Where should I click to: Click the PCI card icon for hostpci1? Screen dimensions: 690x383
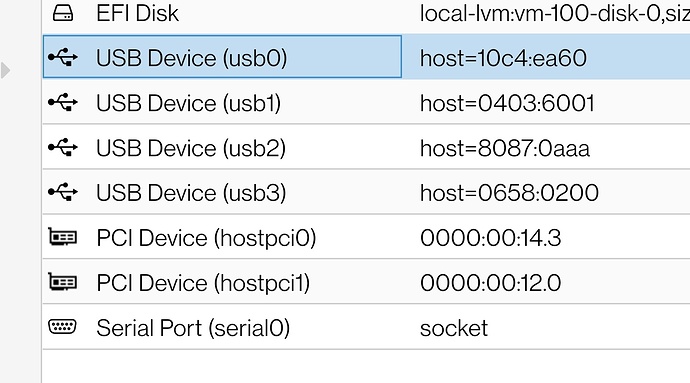pyautogui.click(x=62, y=282)
